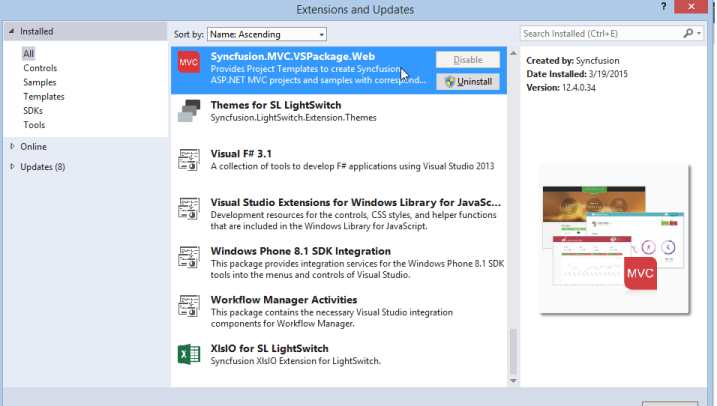
Task: Expand the Online category
Action: pyautogui.click(x=12, y=146)
